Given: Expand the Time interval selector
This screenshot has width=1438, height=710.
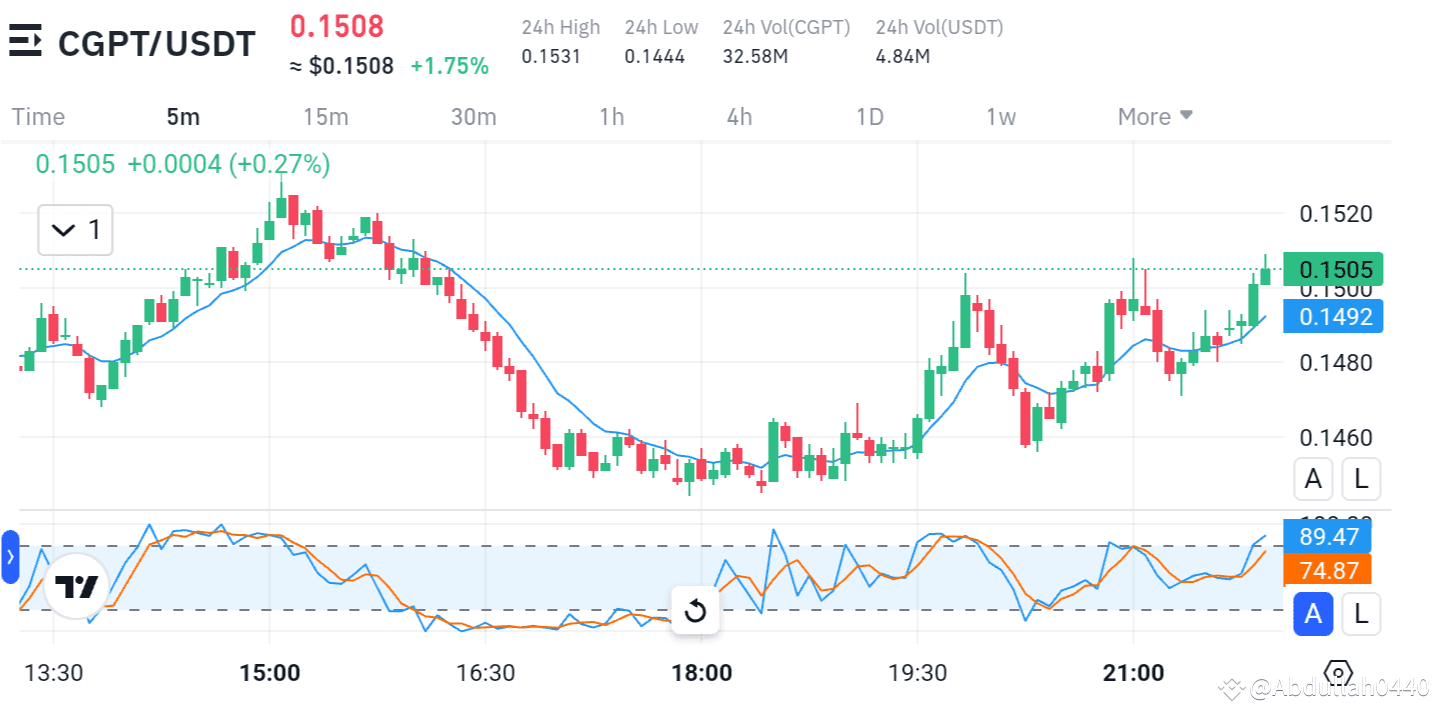Looking at the screenshot, I should point(38,117).
